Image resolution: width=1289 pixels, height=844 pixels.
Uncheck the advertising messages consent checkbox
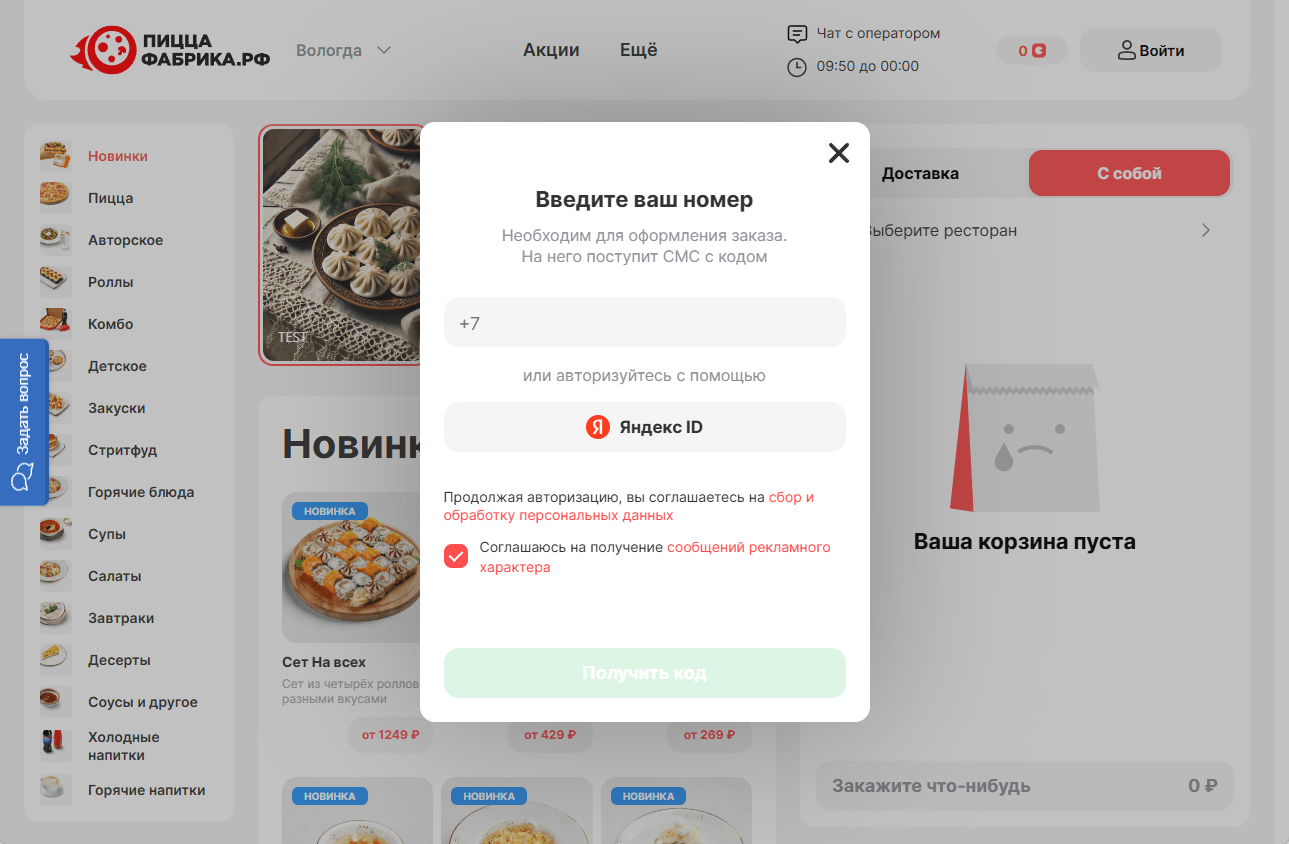click(x=456, y=556)
